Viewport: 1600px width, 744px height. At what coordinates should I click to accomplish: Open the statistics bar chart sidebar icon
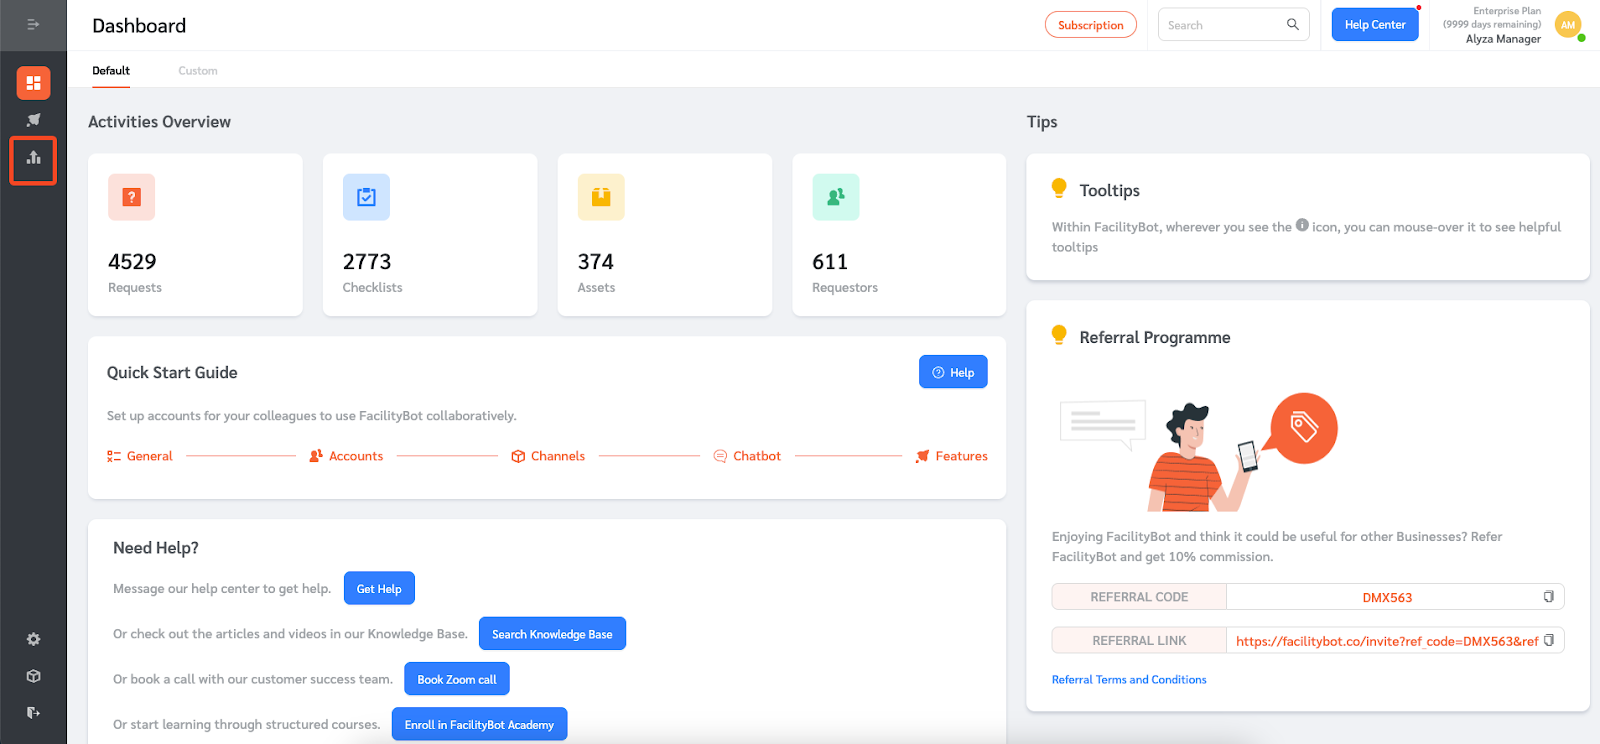pyautogui.click(x=33, y=158)
